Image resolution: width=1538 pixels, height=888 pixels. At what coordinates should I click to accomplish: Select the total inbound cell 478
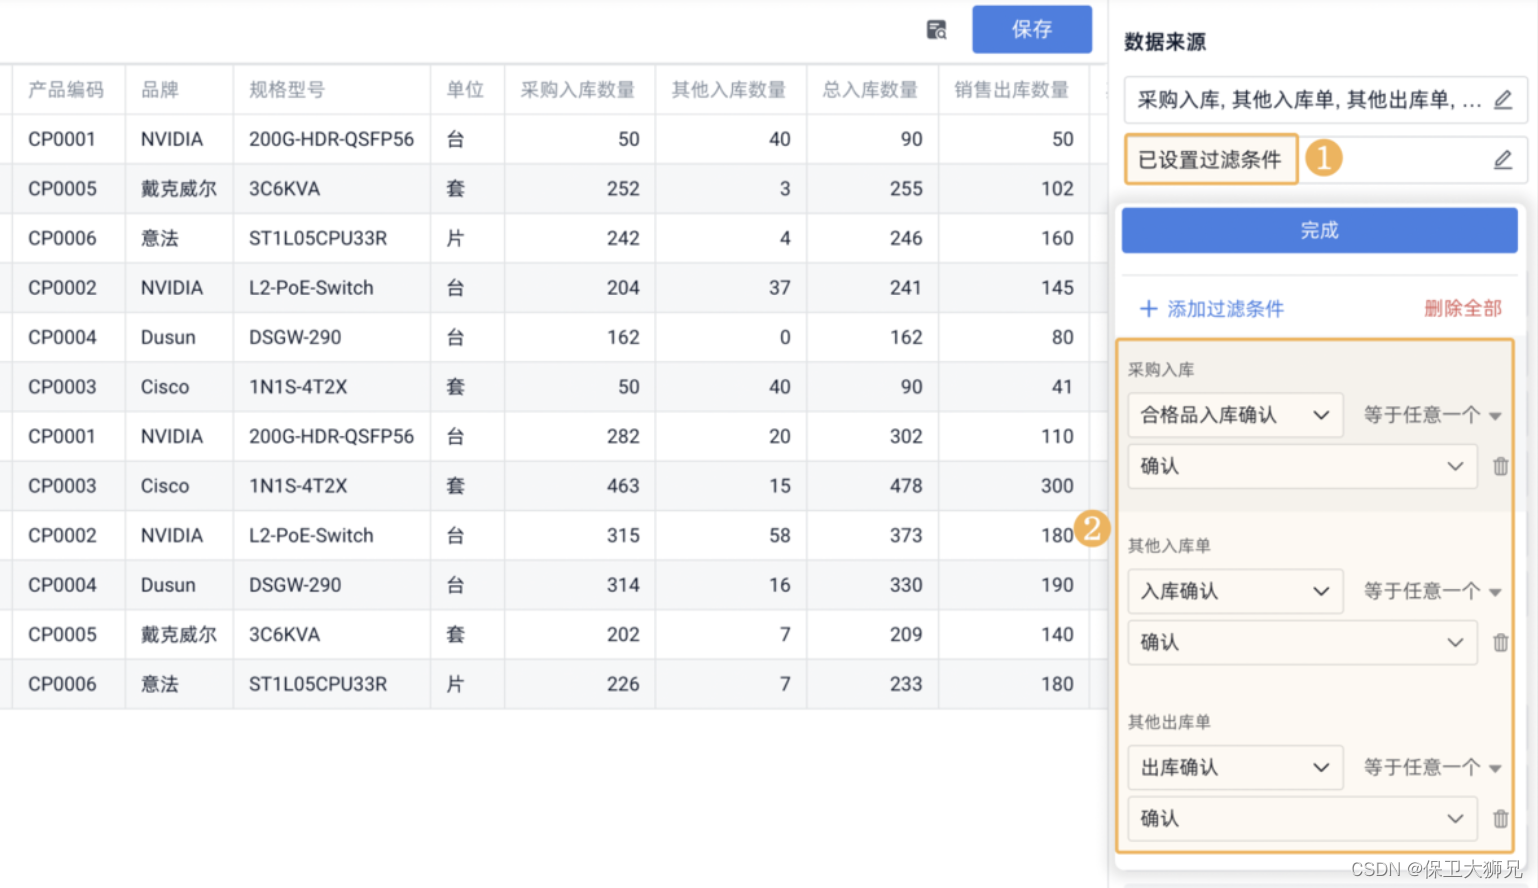(x=872, y=486)
